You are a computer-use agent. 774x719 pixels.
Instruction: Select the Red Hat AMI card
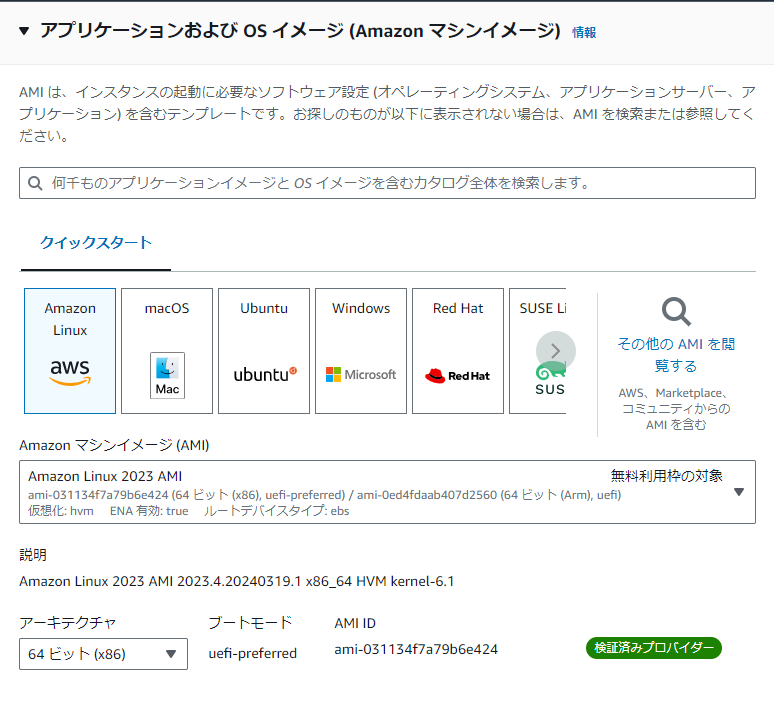coord(458,351)
